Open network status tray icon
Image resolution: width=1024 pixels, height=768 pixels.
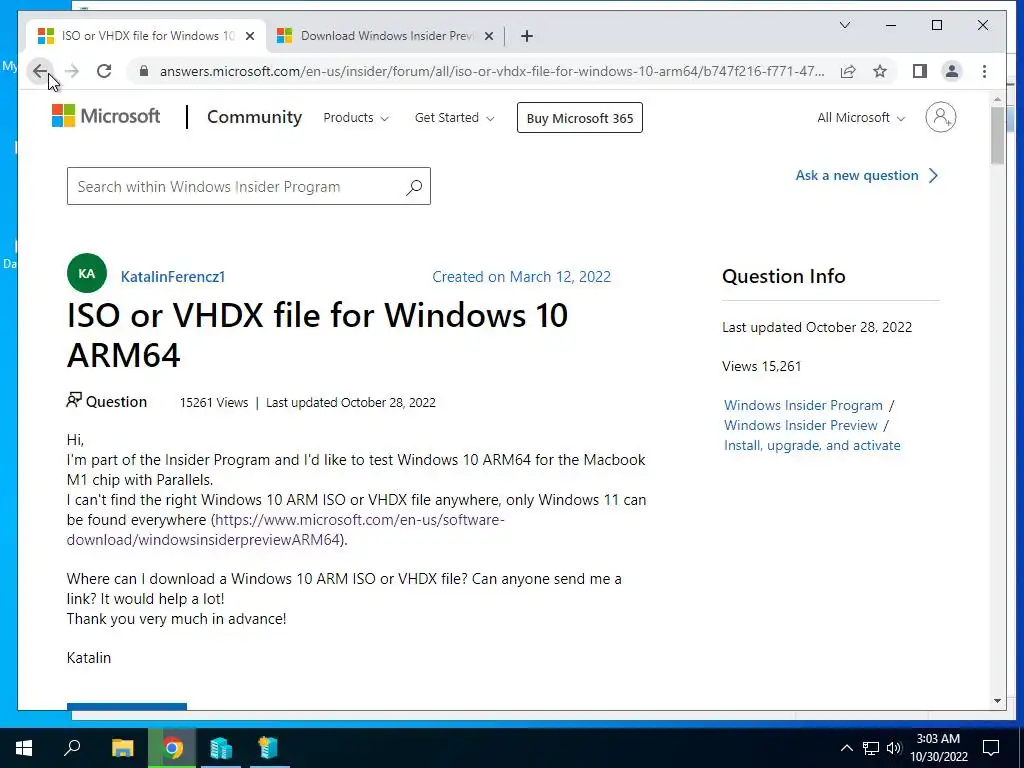871,748
